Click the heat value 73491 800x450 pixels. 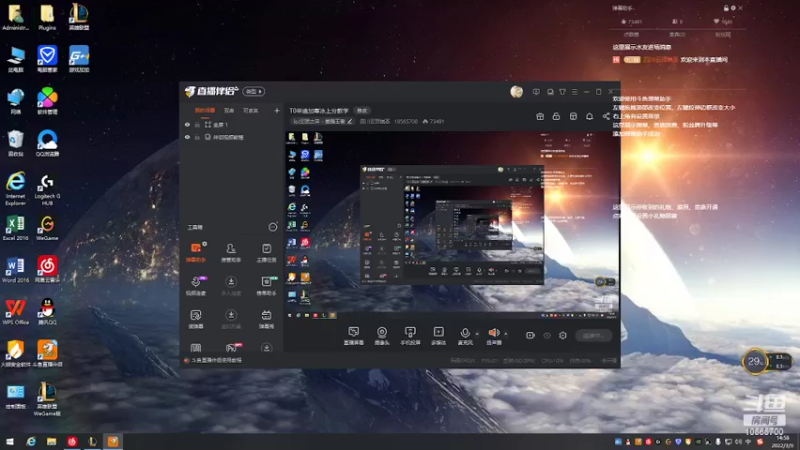click(433, 121)
